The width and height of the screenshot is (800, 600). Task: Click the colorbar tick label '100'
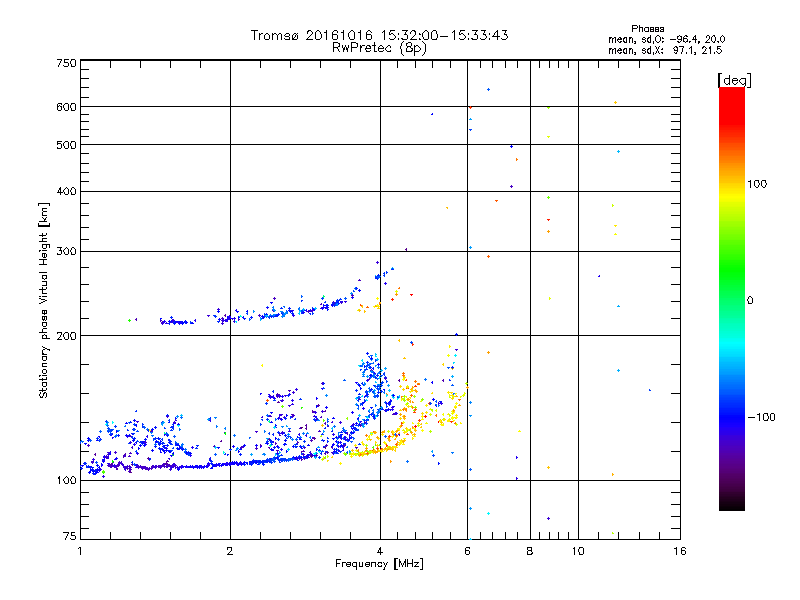pyautogui.click(x=757, y=184)
